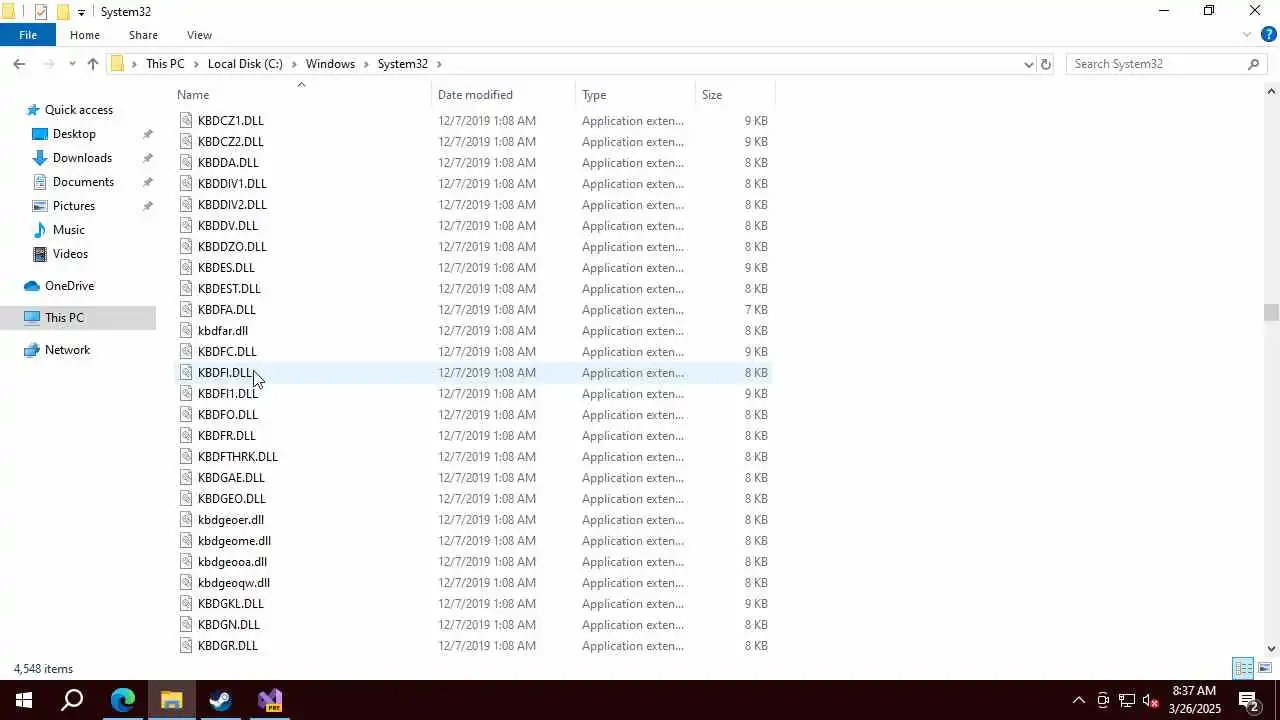Image resolution: width=1280 pixels, height=720 pixels.
Task: Click the KBDFR.DLL file icon
Action: [x=186, y=436]
